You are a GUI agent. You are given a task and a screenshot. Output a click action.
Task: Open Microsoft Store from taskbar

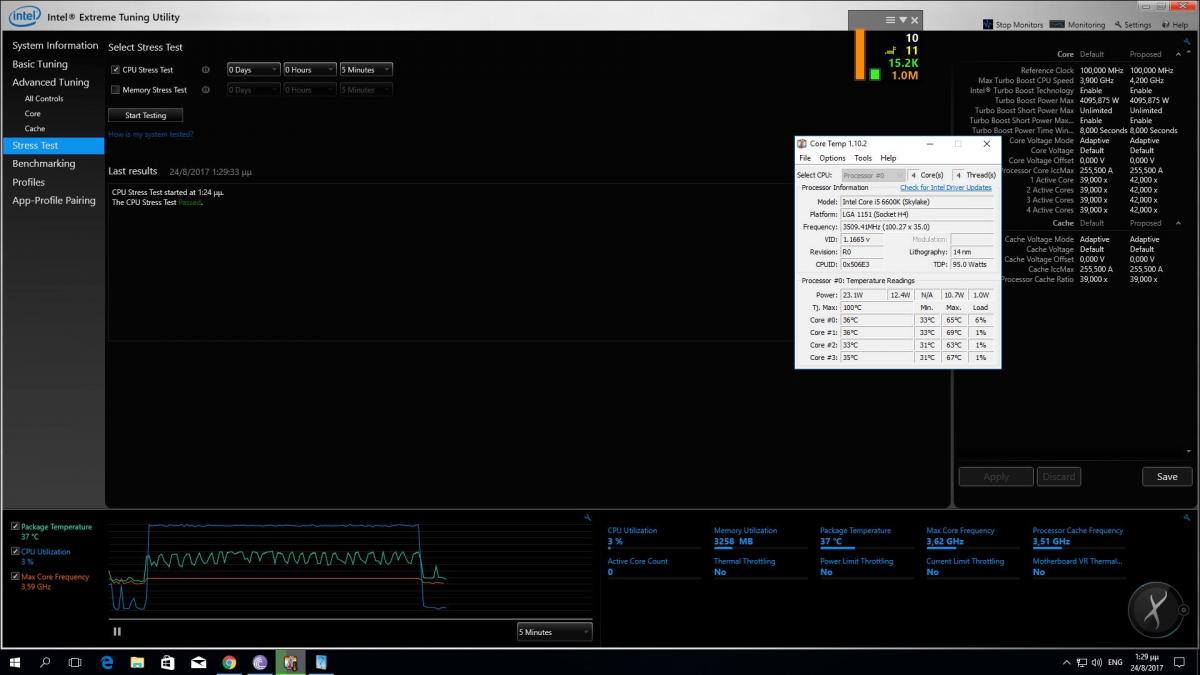click(168, 662)
